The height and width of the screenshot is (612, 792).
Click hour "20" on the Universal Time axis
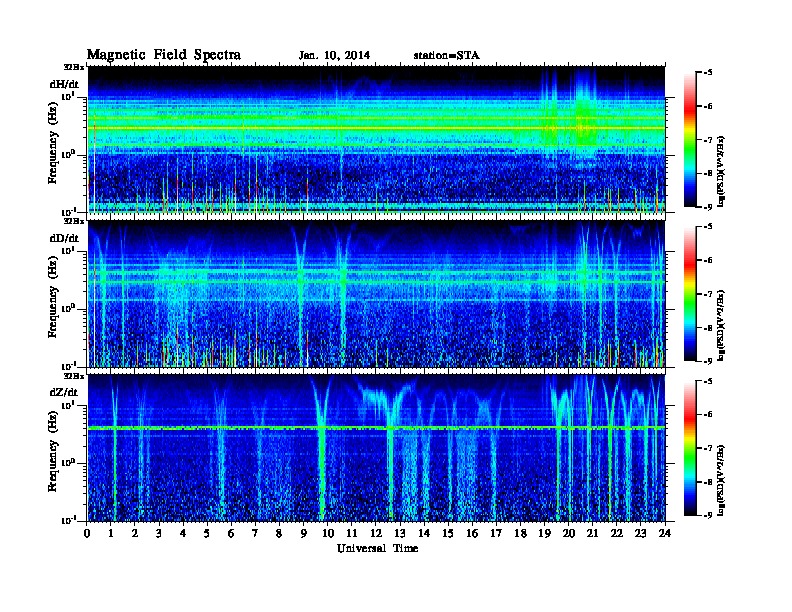tap(568, 533)
